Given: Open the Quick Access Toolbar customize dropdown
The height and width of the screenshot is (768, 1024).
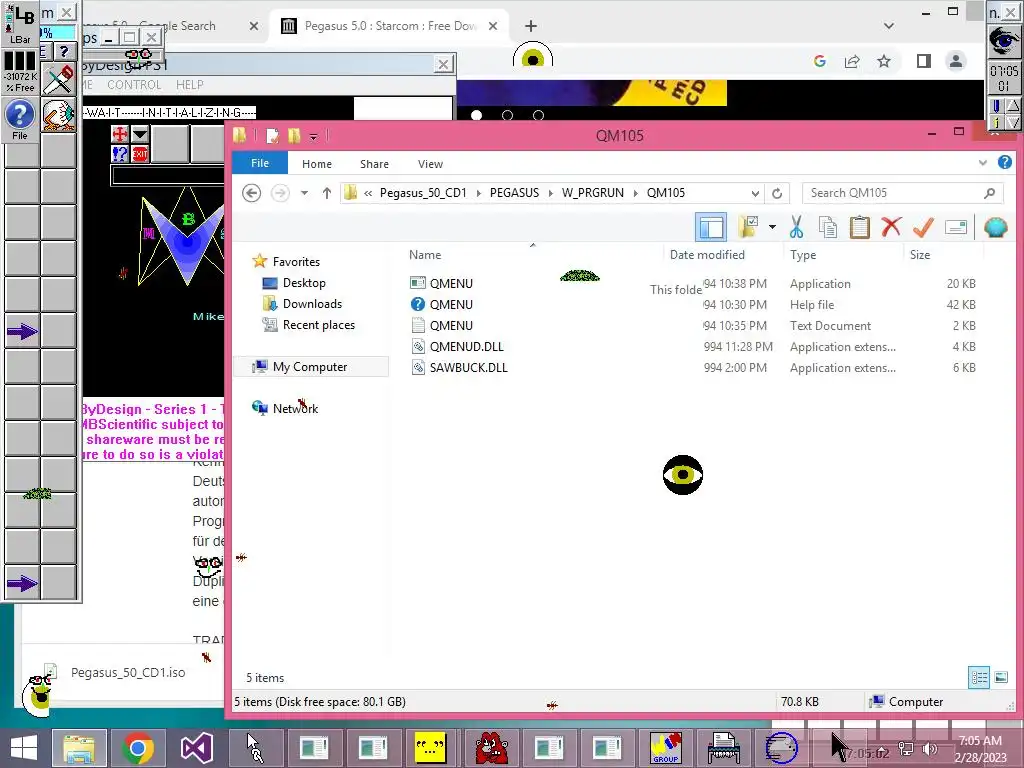Looking at the screenshot, I should (x=313, y=136).
